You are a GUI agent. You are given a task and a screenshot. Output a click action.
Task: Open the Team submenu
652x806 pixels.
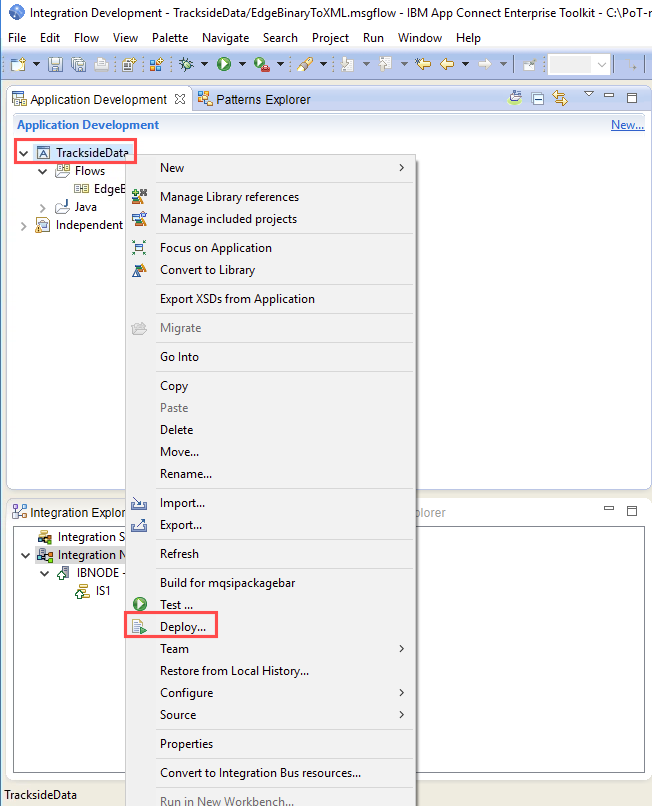tap(270, 649)
